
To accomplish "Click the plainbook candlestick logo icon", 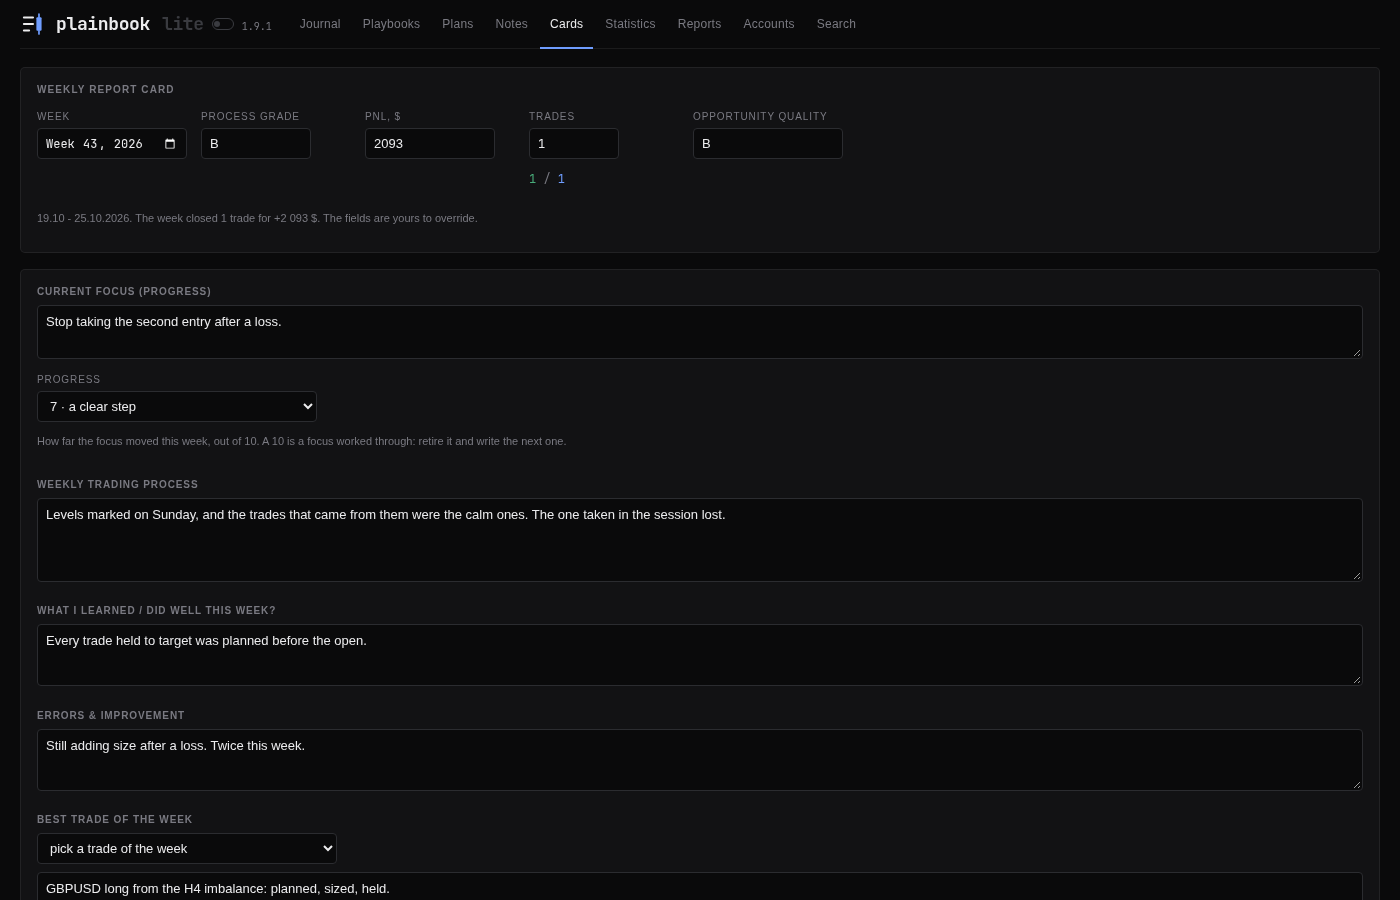I will pyautogui.click(x=33, y=24).
